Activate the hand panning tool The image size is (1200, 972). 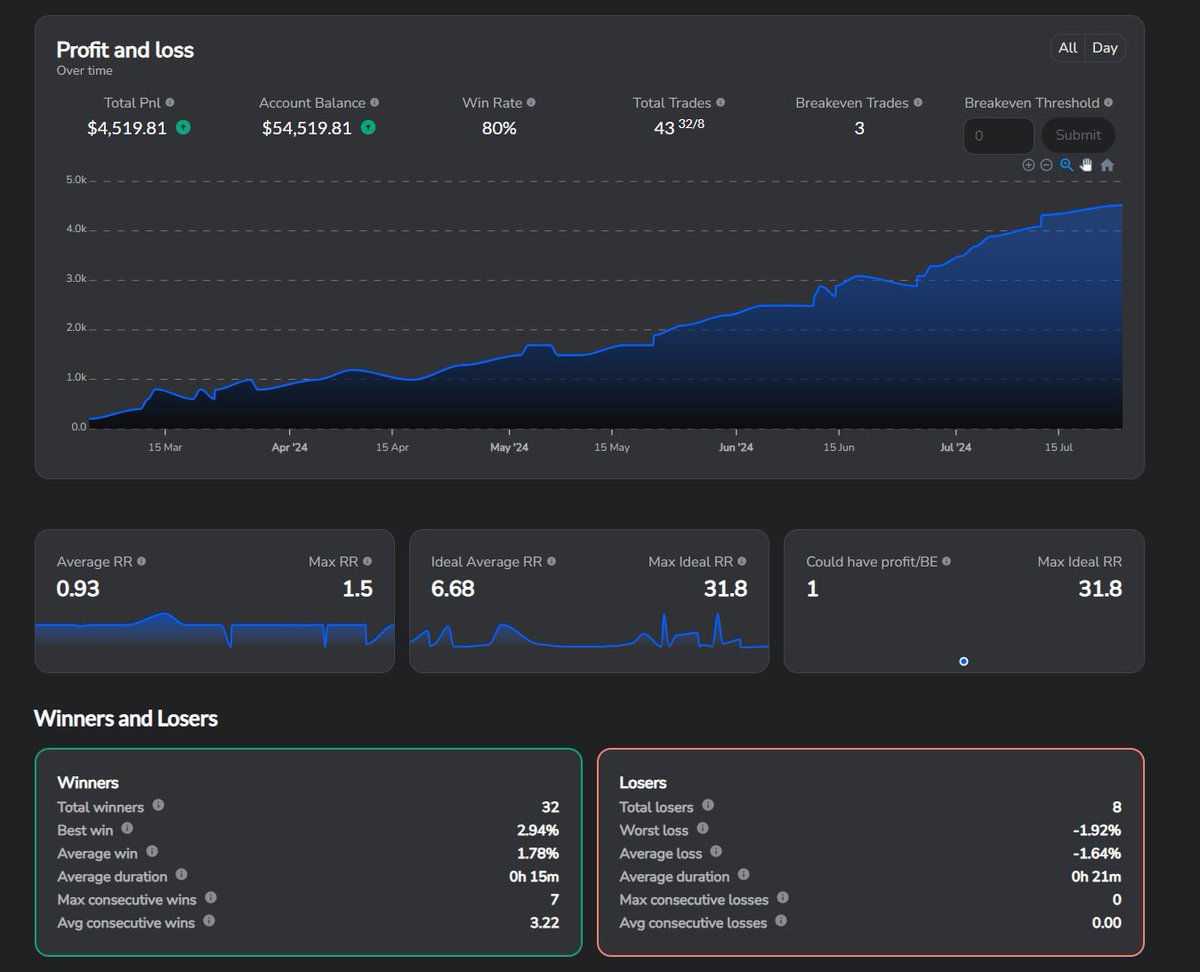click(x=1086, y=165)
